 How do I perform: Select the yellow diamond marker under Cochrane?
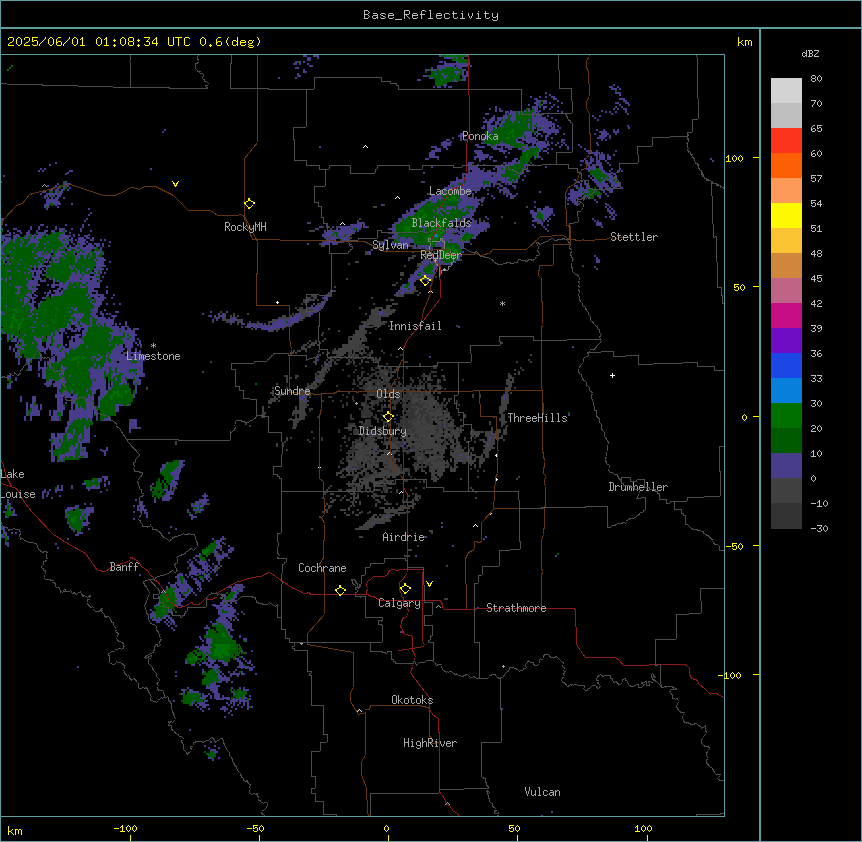tap(340, 590)
